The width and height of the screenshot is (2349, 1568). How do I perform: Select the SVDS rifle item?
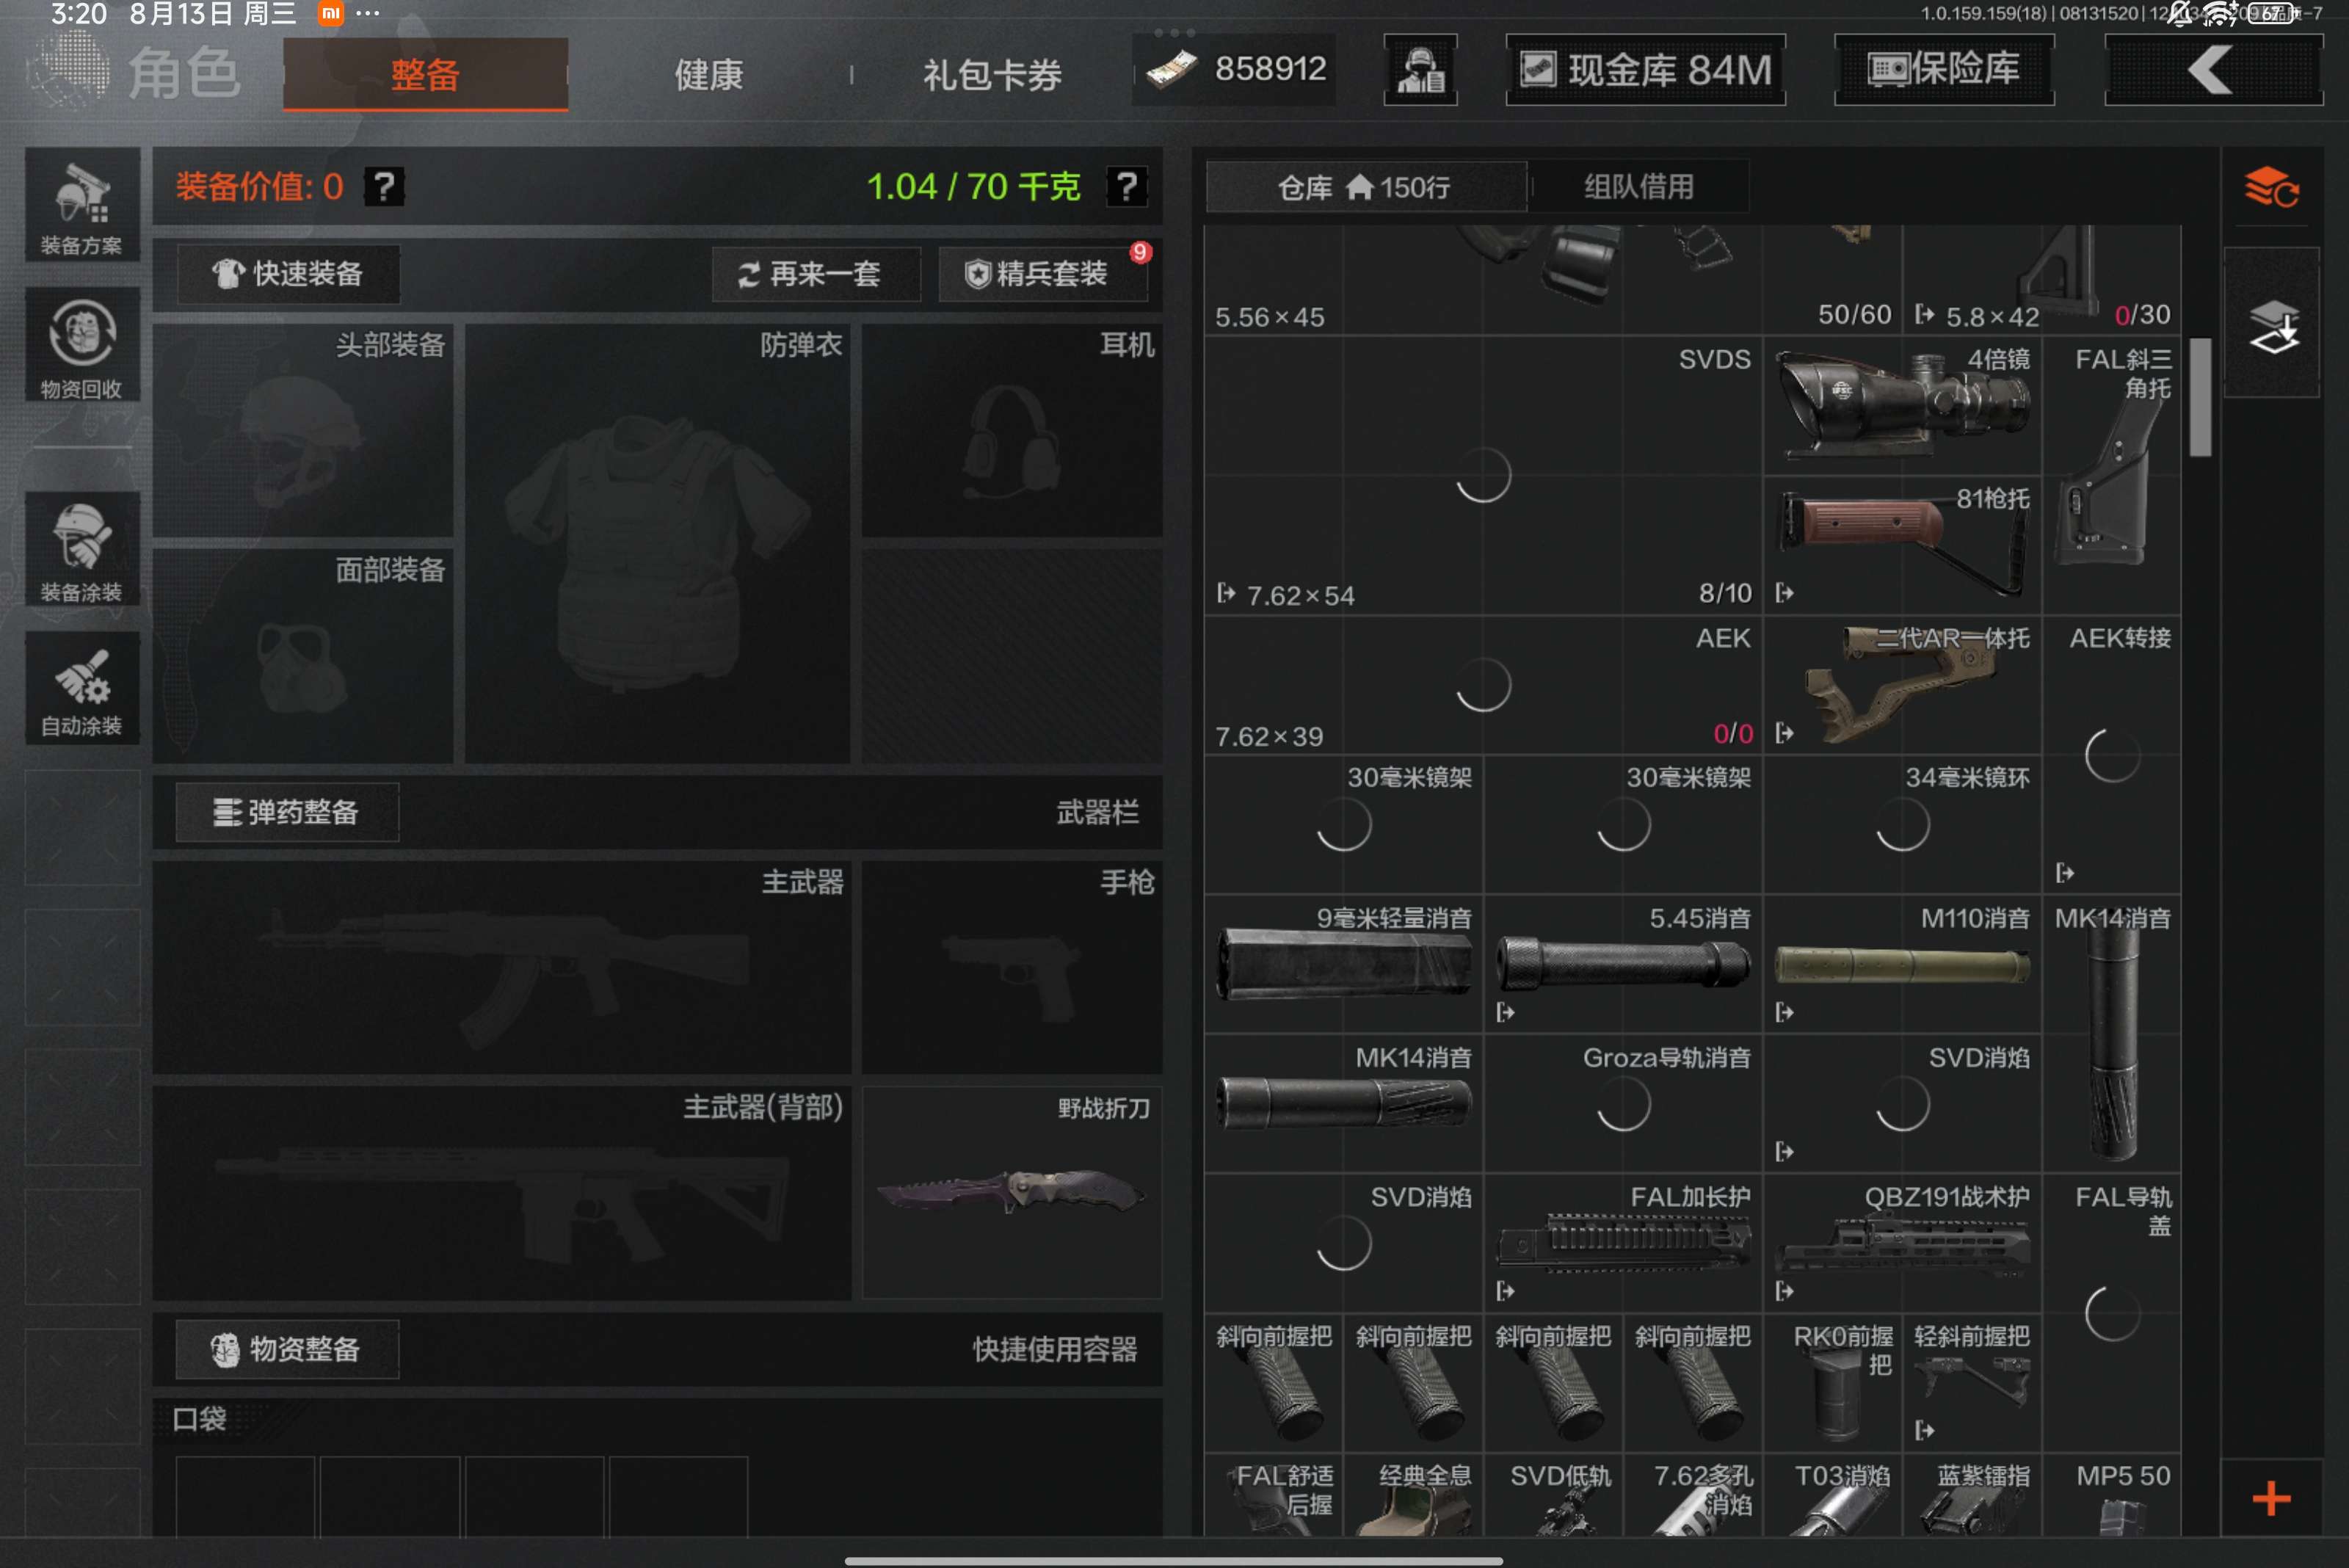pyautogui.click(x=1484, y=476)
